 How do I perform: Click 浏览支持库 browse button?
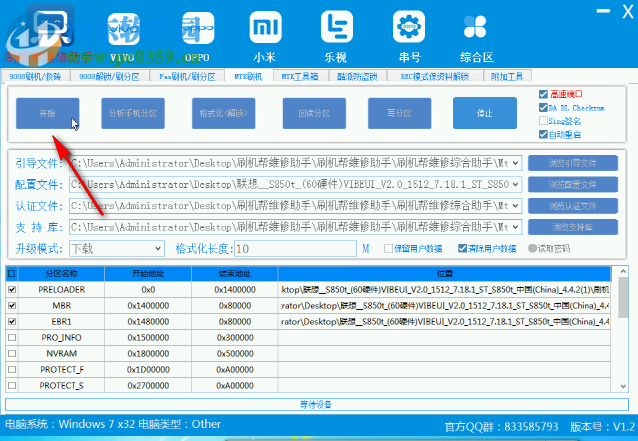click(x=573, y=227)
